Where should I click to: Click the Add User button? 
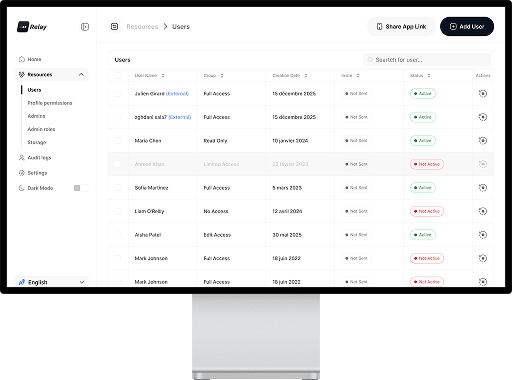coord(467,26)
